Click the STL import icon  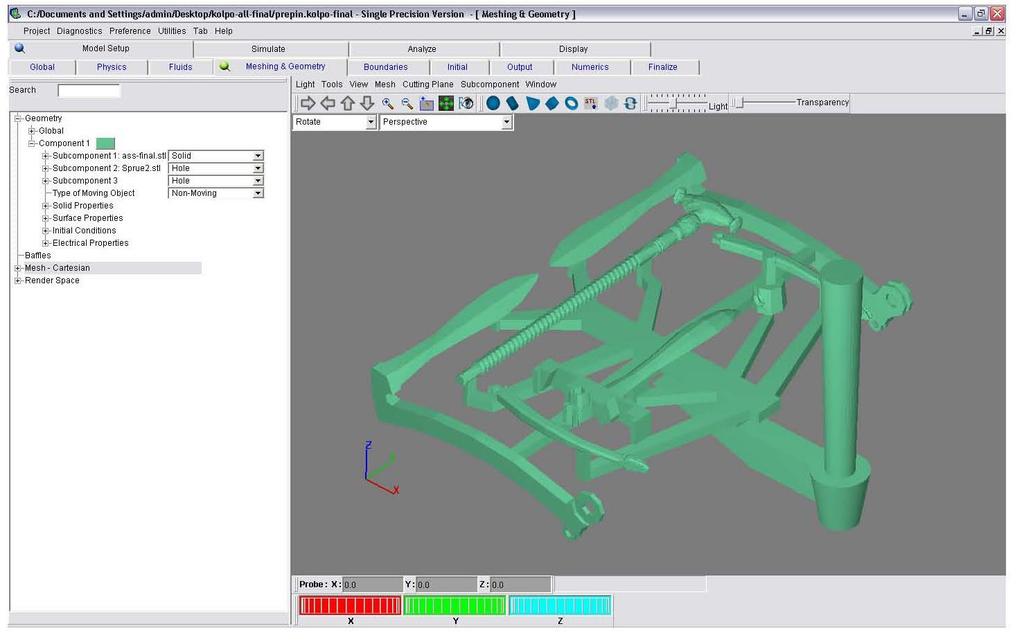(x=591, y=103)
